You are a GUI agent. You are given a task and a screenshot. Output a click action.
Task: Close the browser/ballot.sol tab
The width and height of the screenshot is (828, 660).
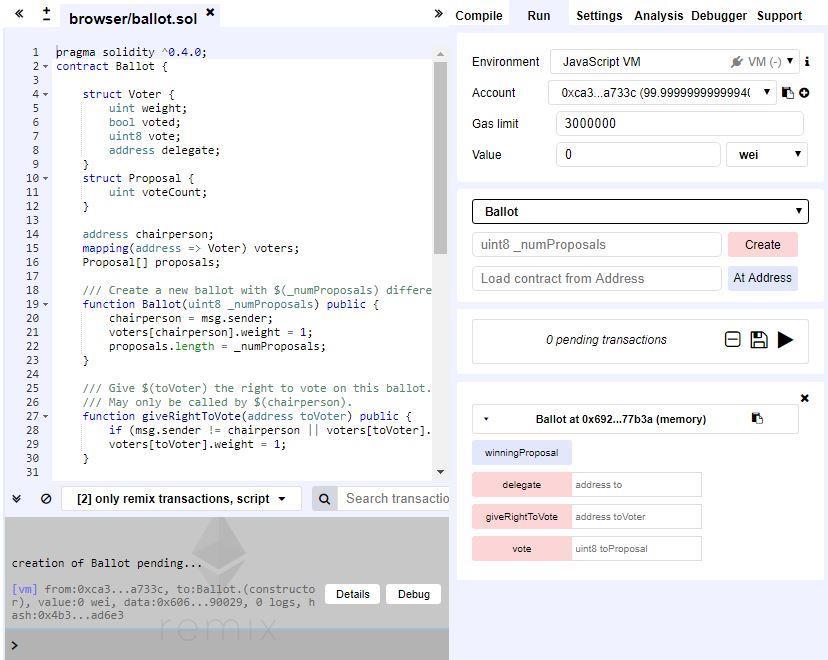pyautogui.click(x=210, y=12)
